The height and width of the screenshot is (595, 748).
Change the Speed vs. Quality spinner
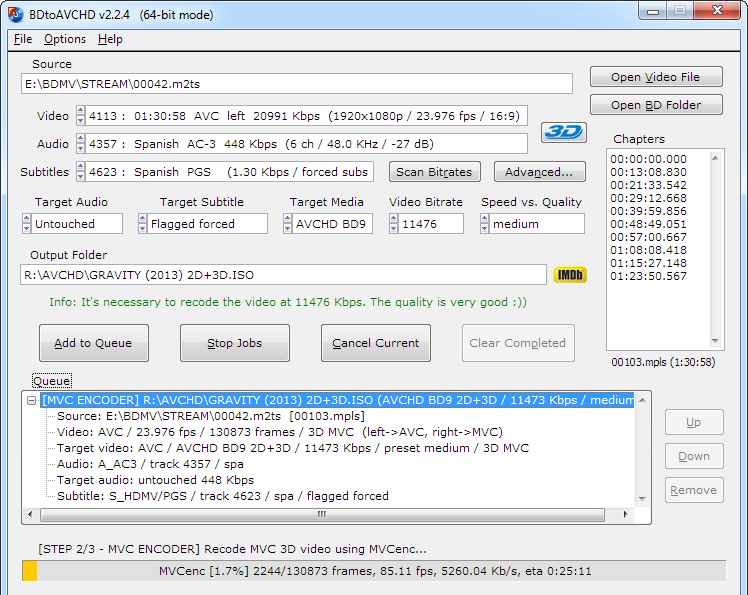(x=484, y=224)
